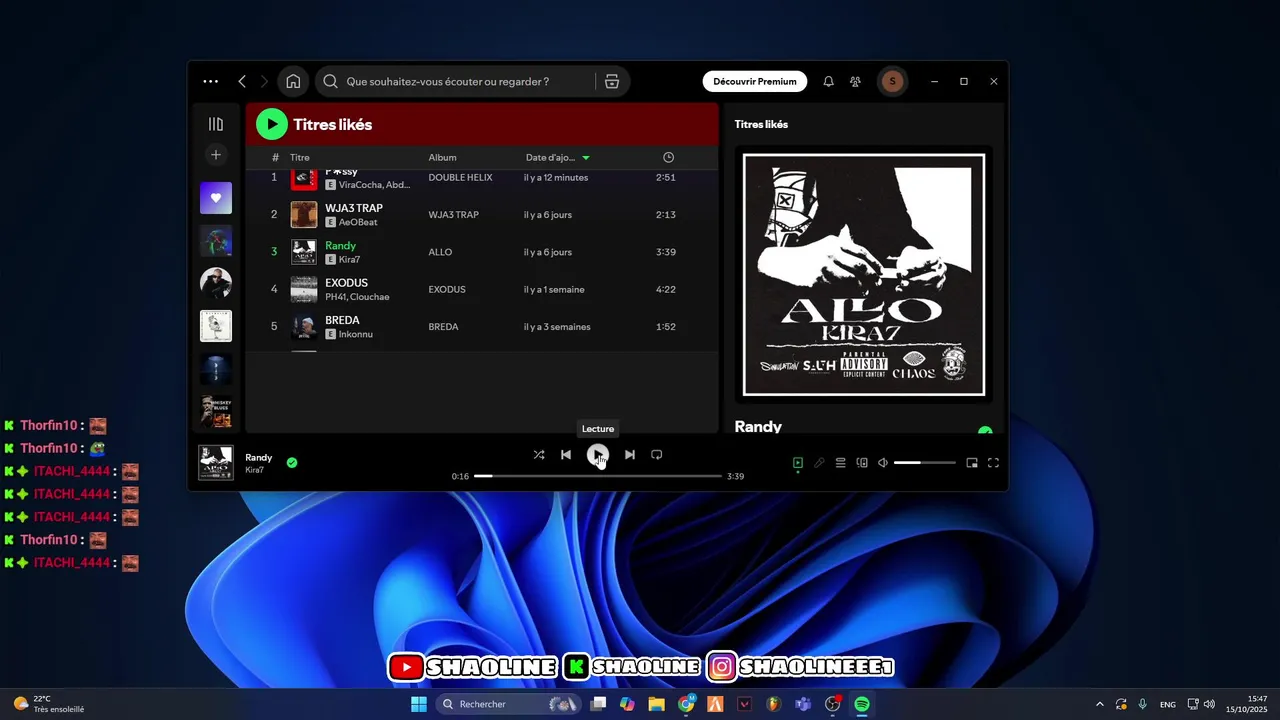The image size is (1280, 720).
Task: Toggle the lyrics microphone icon
Action: (x=819, y=463)
